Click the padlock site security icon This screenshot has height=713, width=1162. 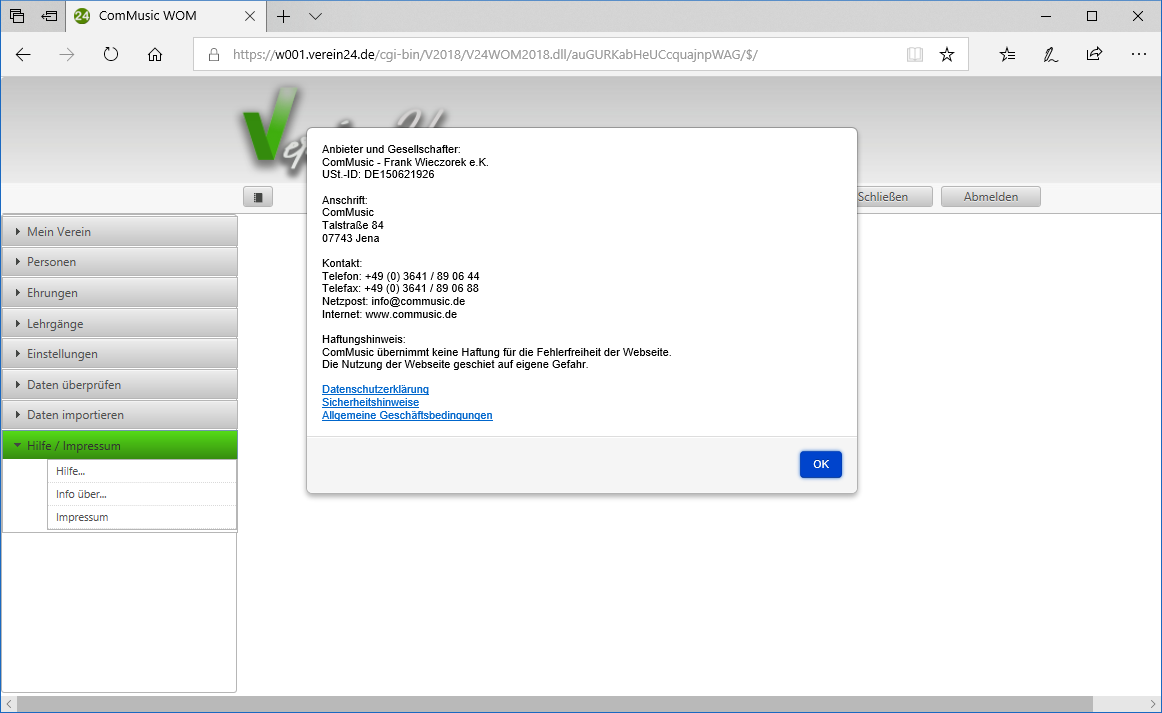[213, 54]
